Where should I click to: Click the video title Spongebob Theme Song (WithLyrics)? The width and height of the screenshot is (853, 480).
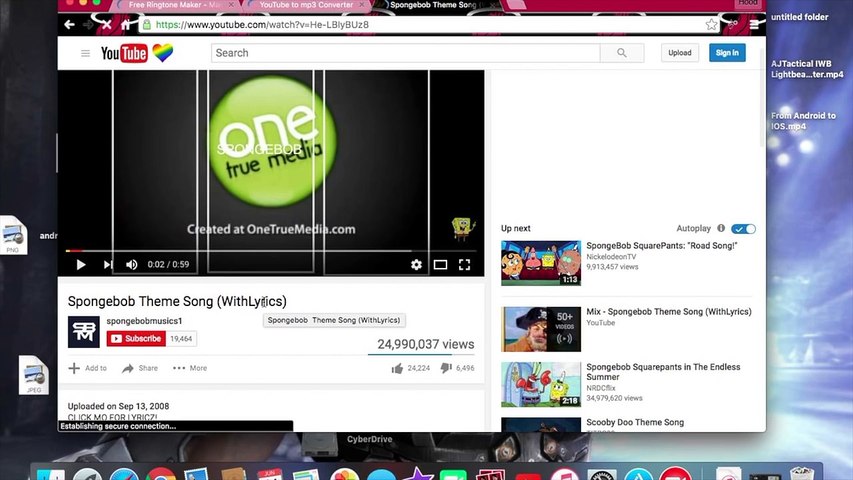(x=177, y=301)
